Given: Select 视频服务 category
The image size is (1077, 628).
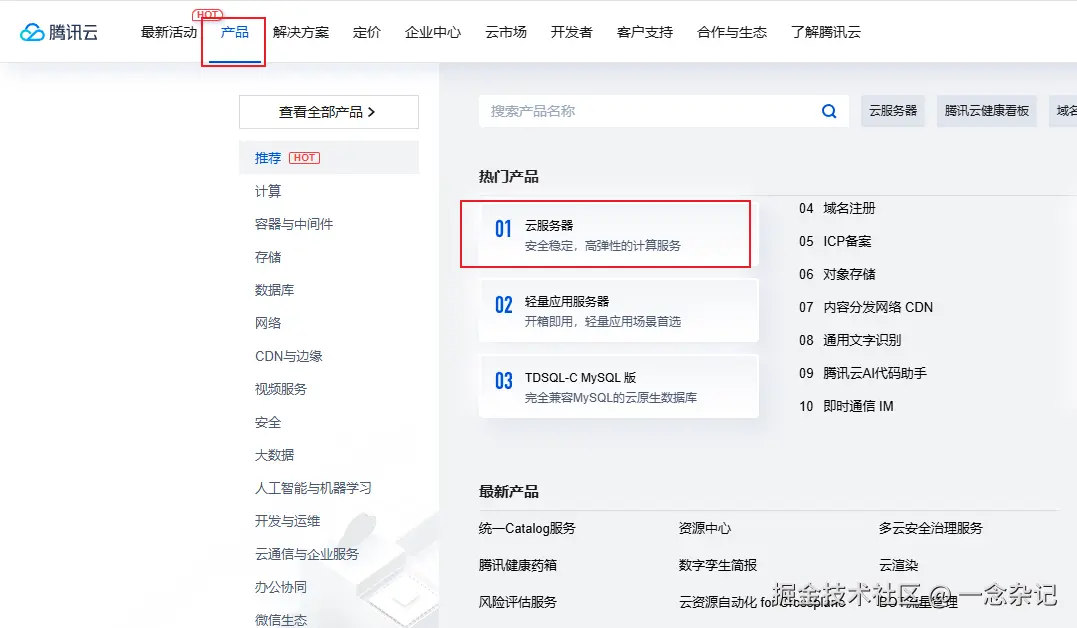Looking at the screenshot, I should click(x=281, y=389).
